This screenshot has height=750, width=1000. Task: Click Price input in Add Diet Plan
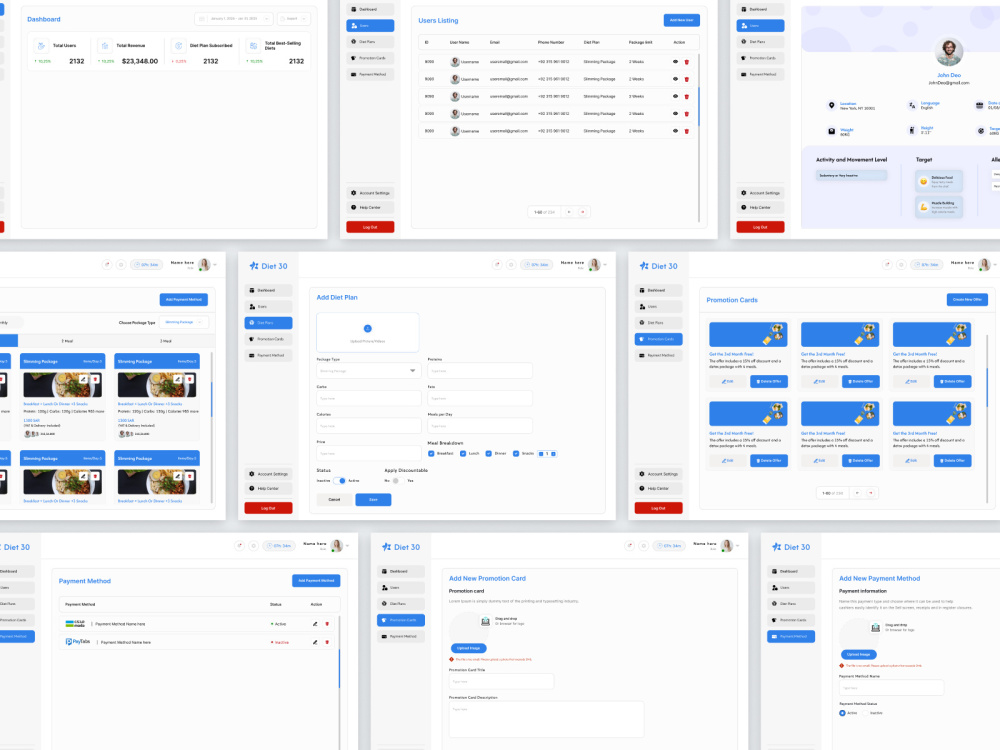tap(368, 453)
